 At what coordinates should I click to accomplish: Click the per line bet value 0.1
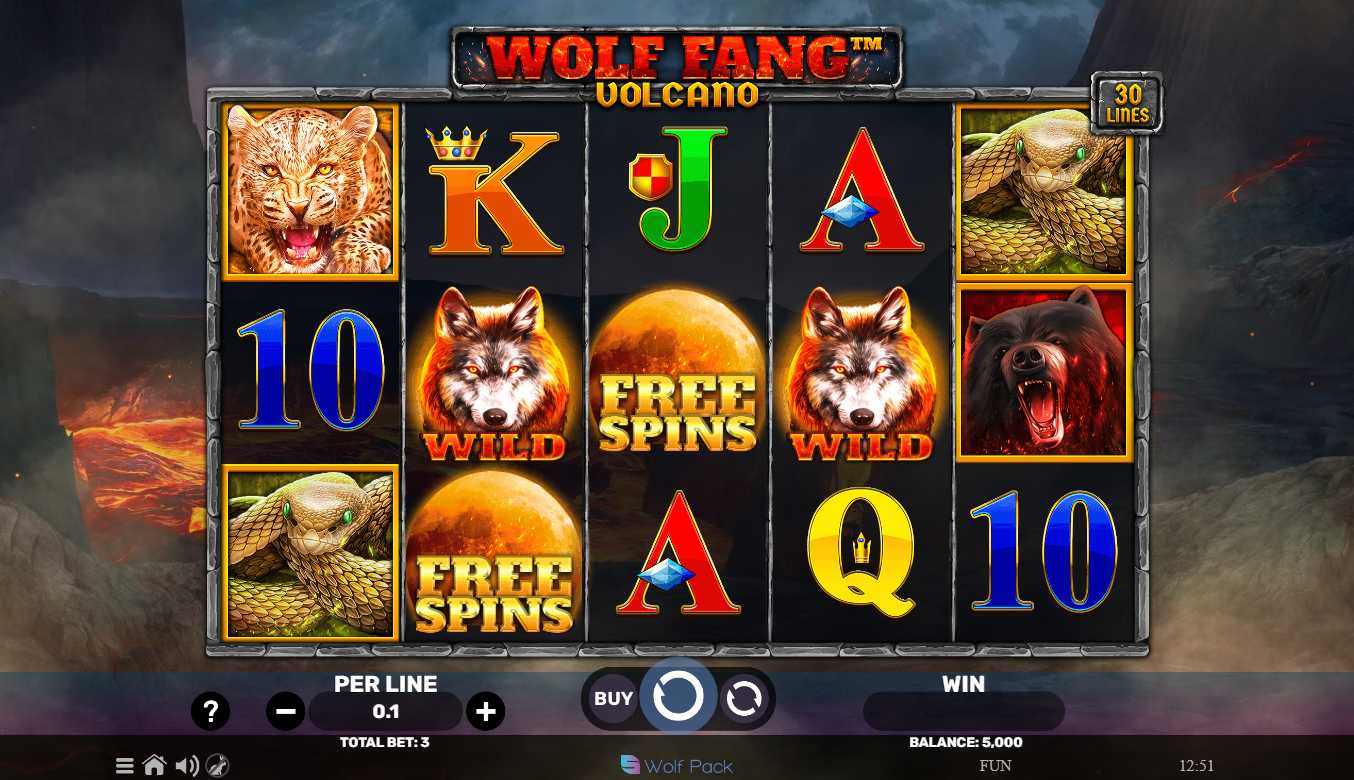(386, 712)
